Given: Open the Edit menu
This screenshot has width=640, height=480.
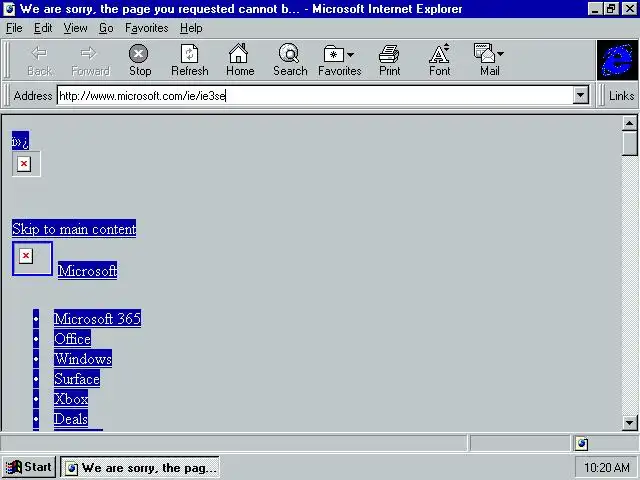Looking at the screenshot, I should [x=43, y=28].
